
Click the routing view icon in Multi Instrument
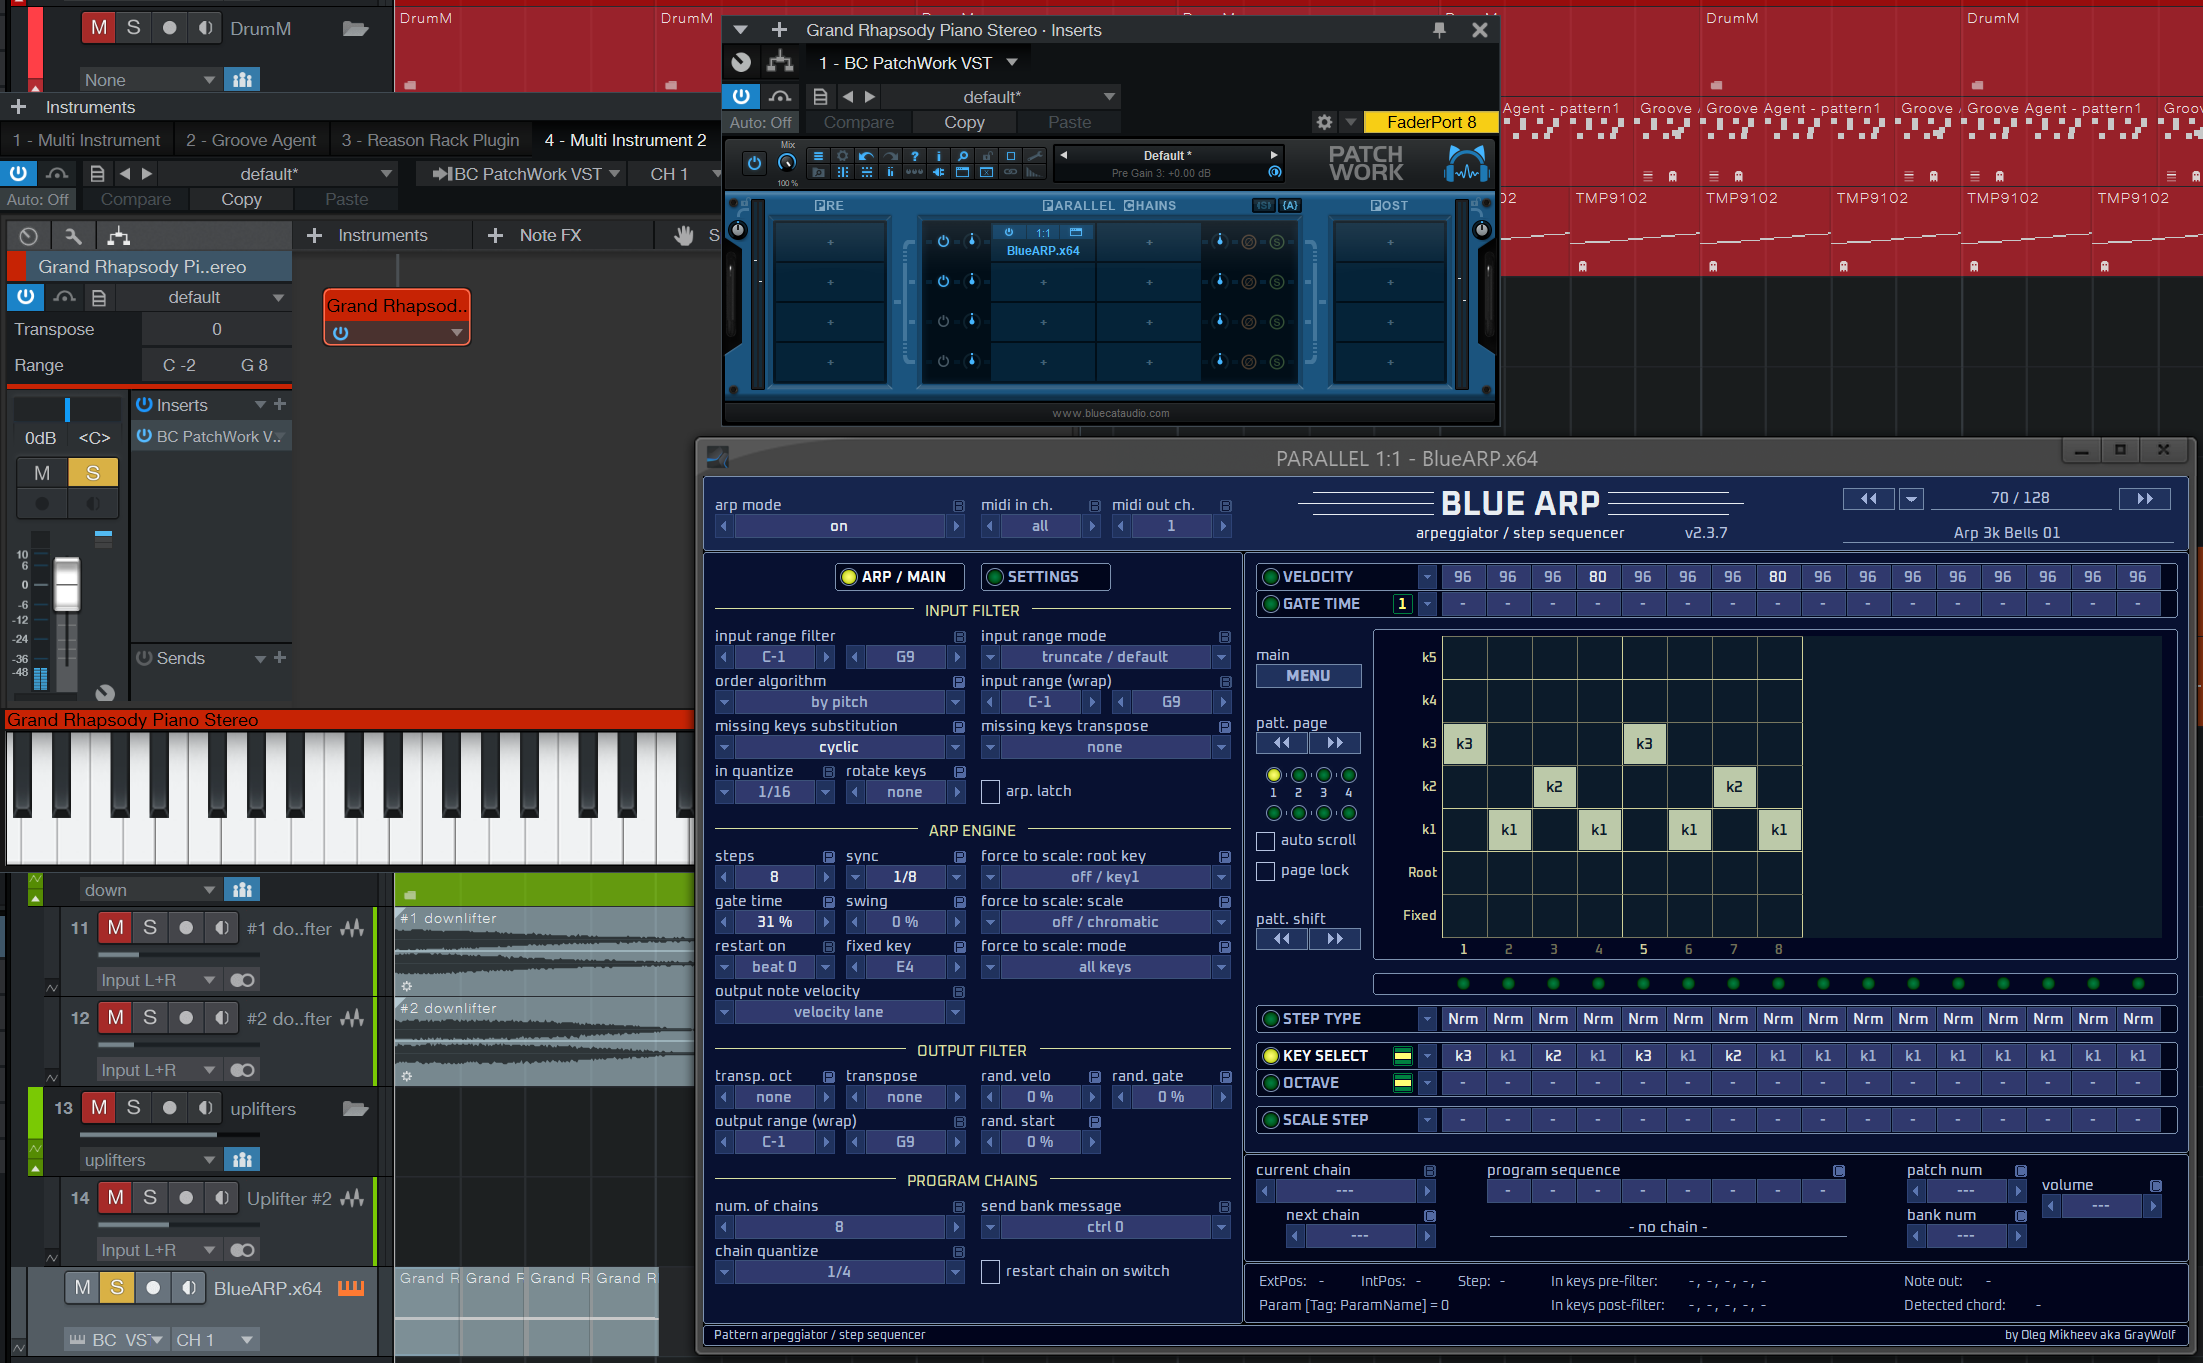(x=118, y=236)
